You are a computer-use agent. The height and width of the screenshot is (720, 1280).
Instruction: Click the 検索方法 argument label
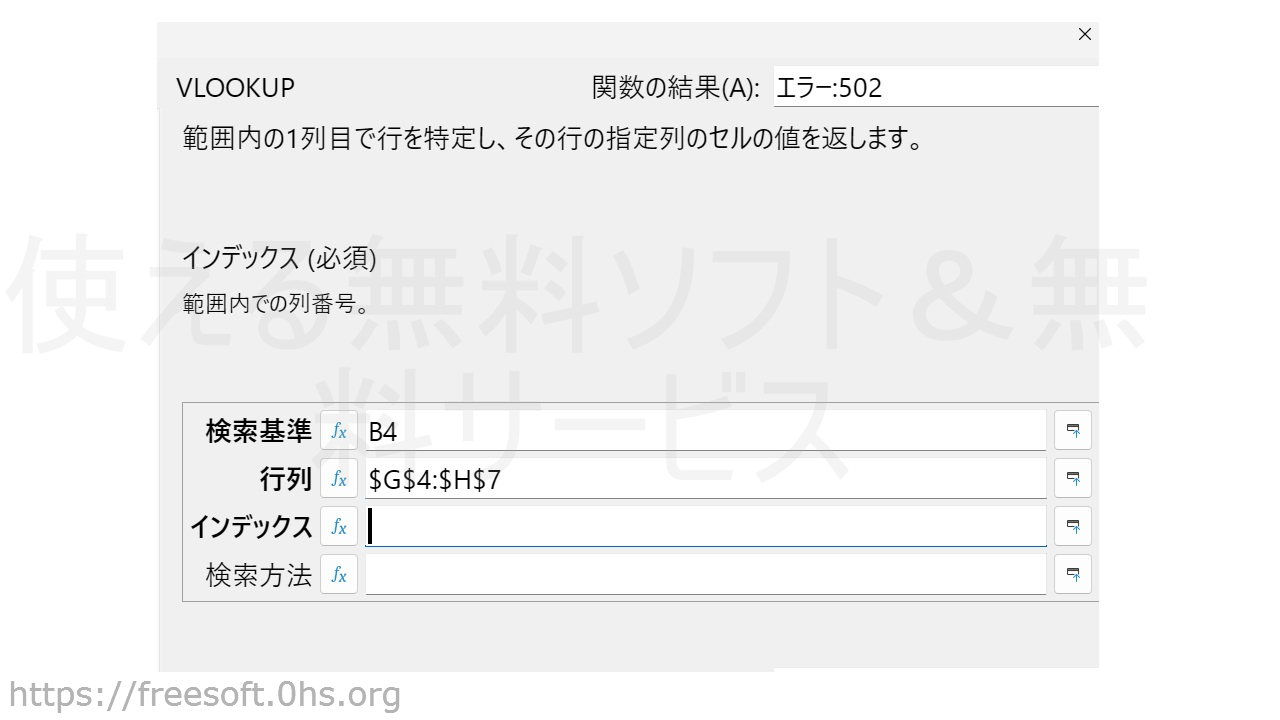coord(258,575)
